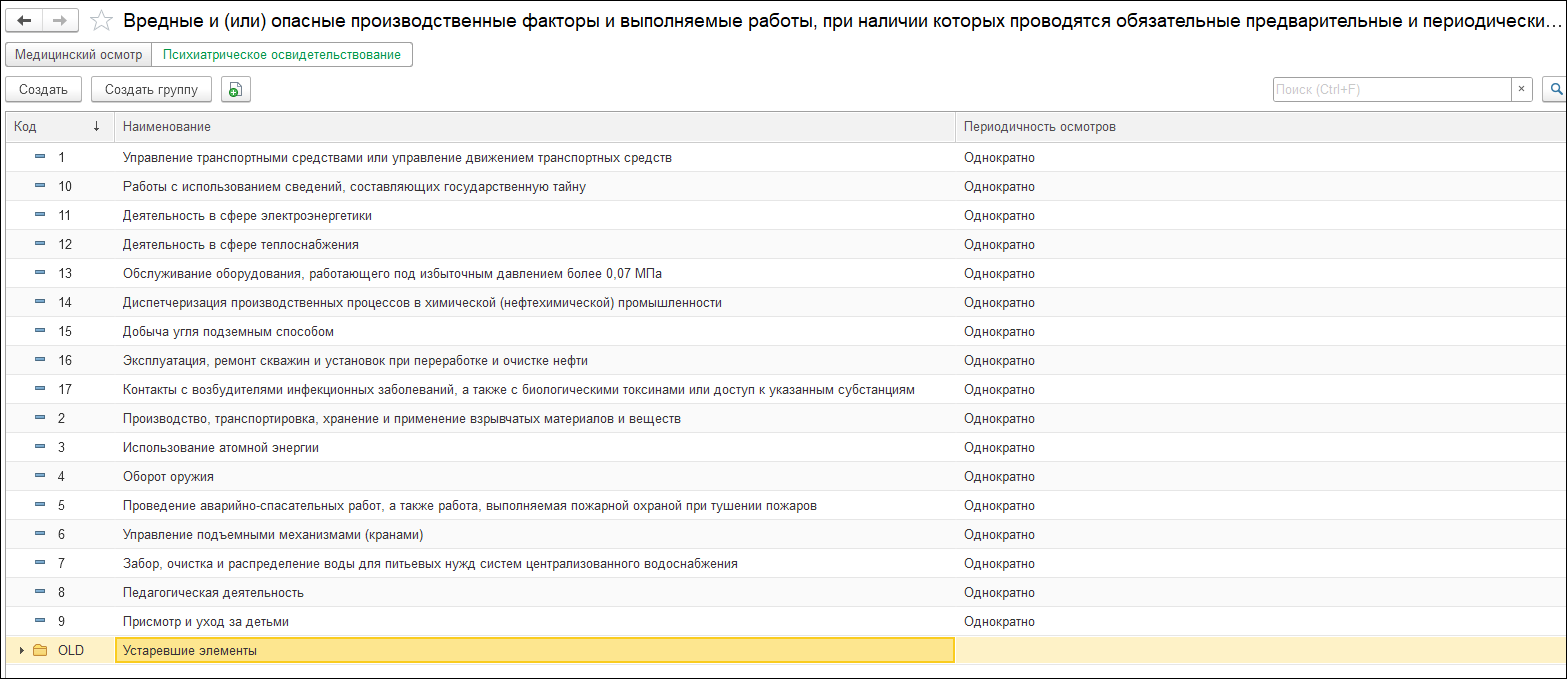Viewport: 1568px width, 680px height.
Task: Go forward with the right arrow button
Action: tap(60, 20)
